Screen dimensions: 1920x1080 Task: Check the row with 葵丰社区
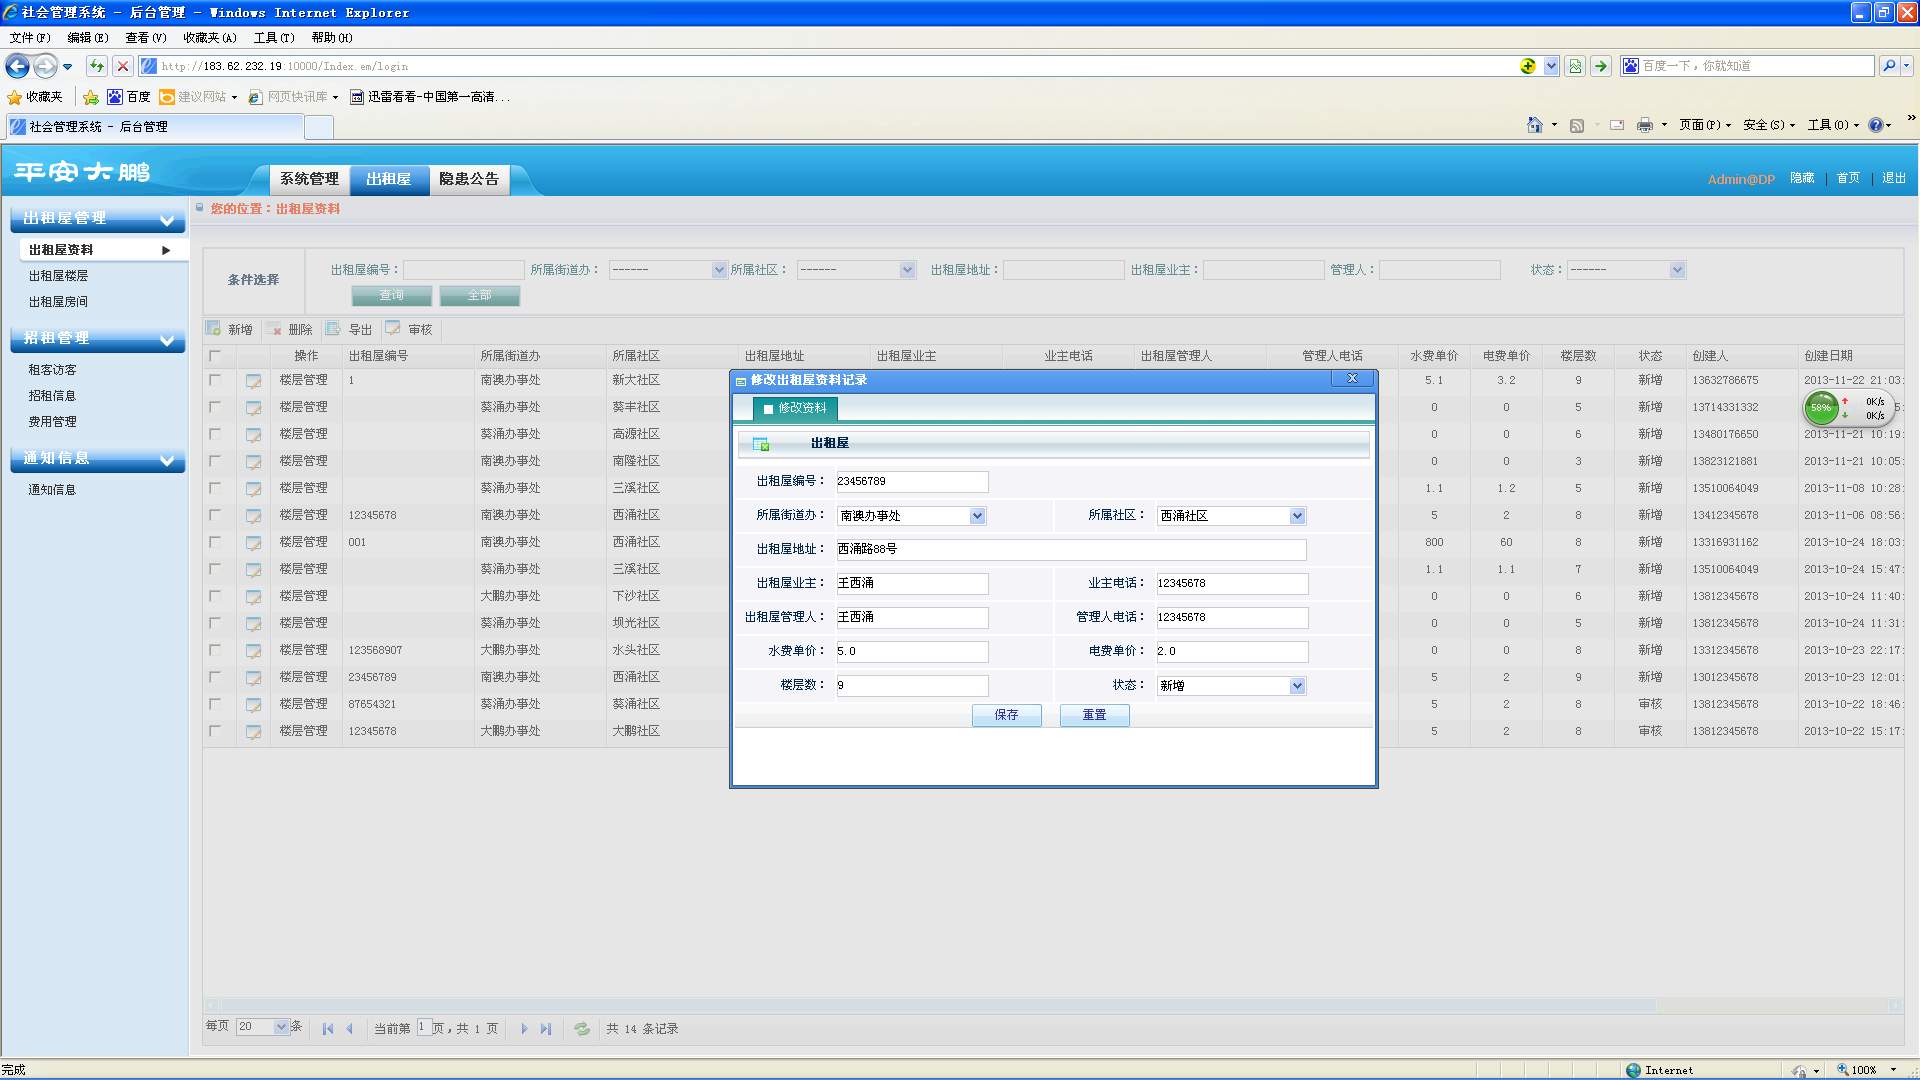215,407
